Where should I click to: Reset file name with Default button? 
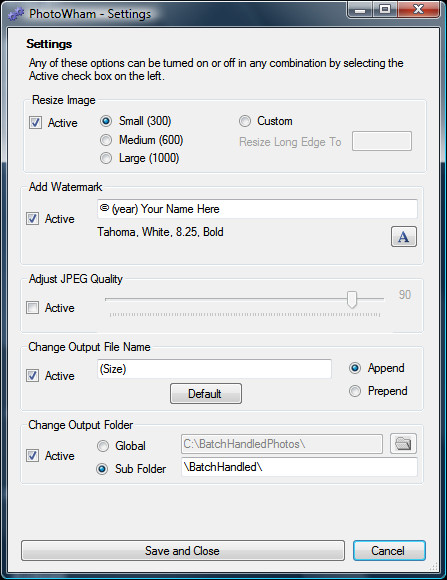pyautogui.click(x=206, y=394)
